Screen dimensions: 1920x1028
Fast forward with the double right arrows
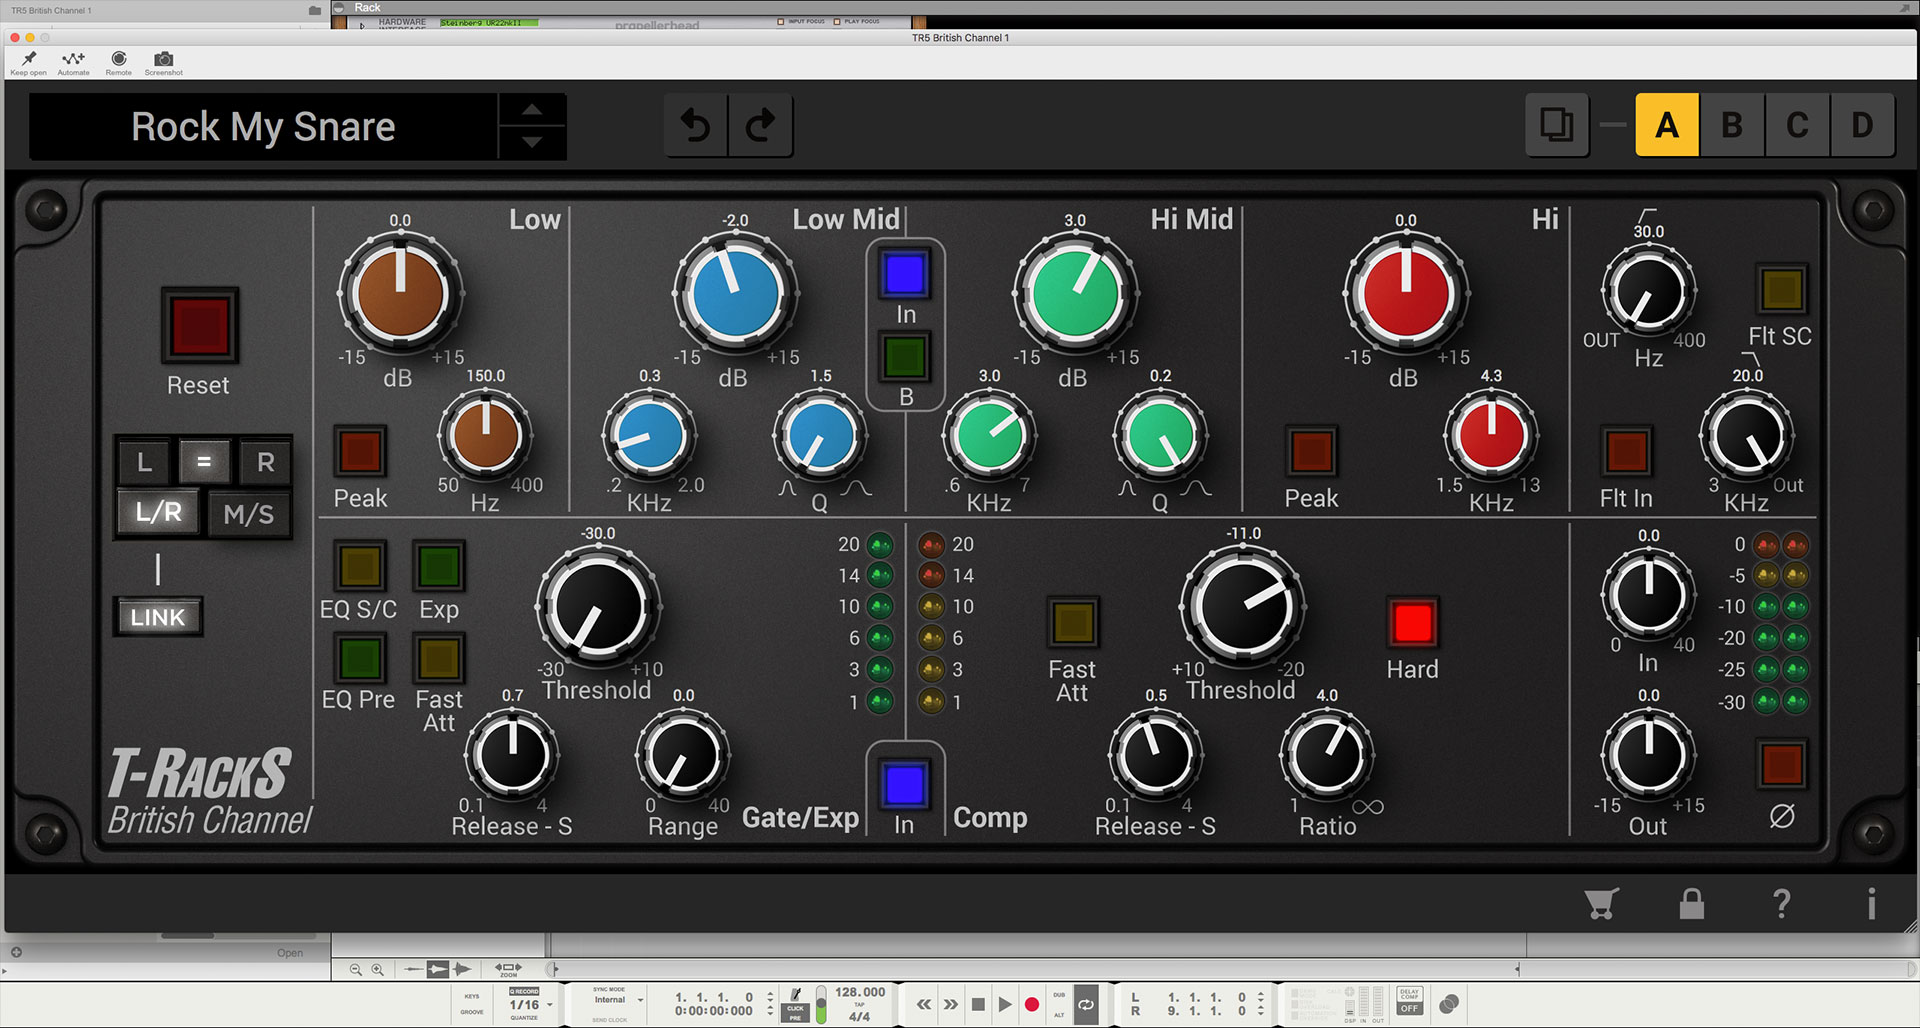click(x=951, y=1004)
